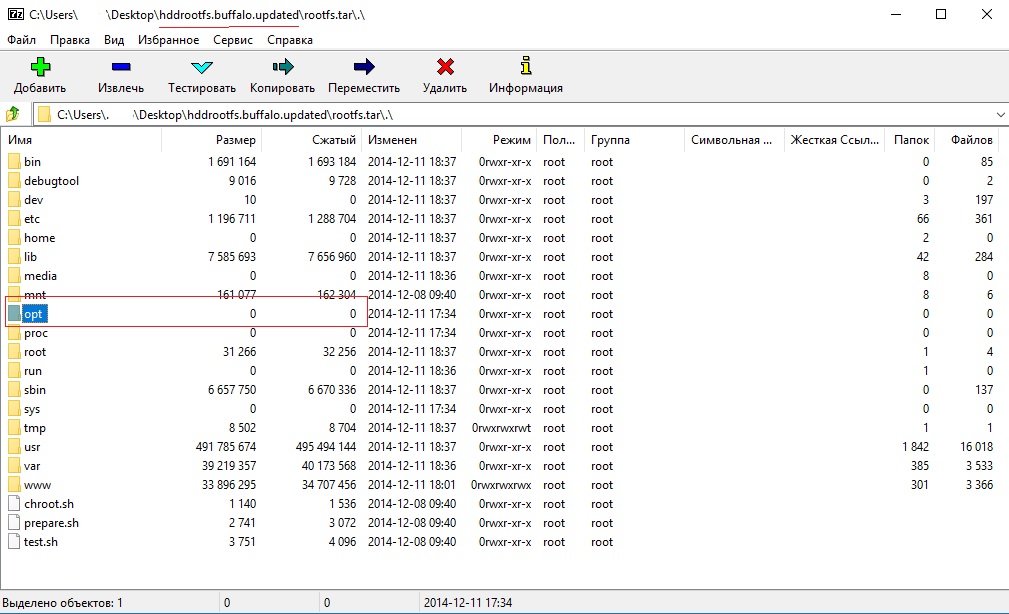Click usr file count 16 018
The height and width of the screenshot is (614, 1009).
pos(977,447)
